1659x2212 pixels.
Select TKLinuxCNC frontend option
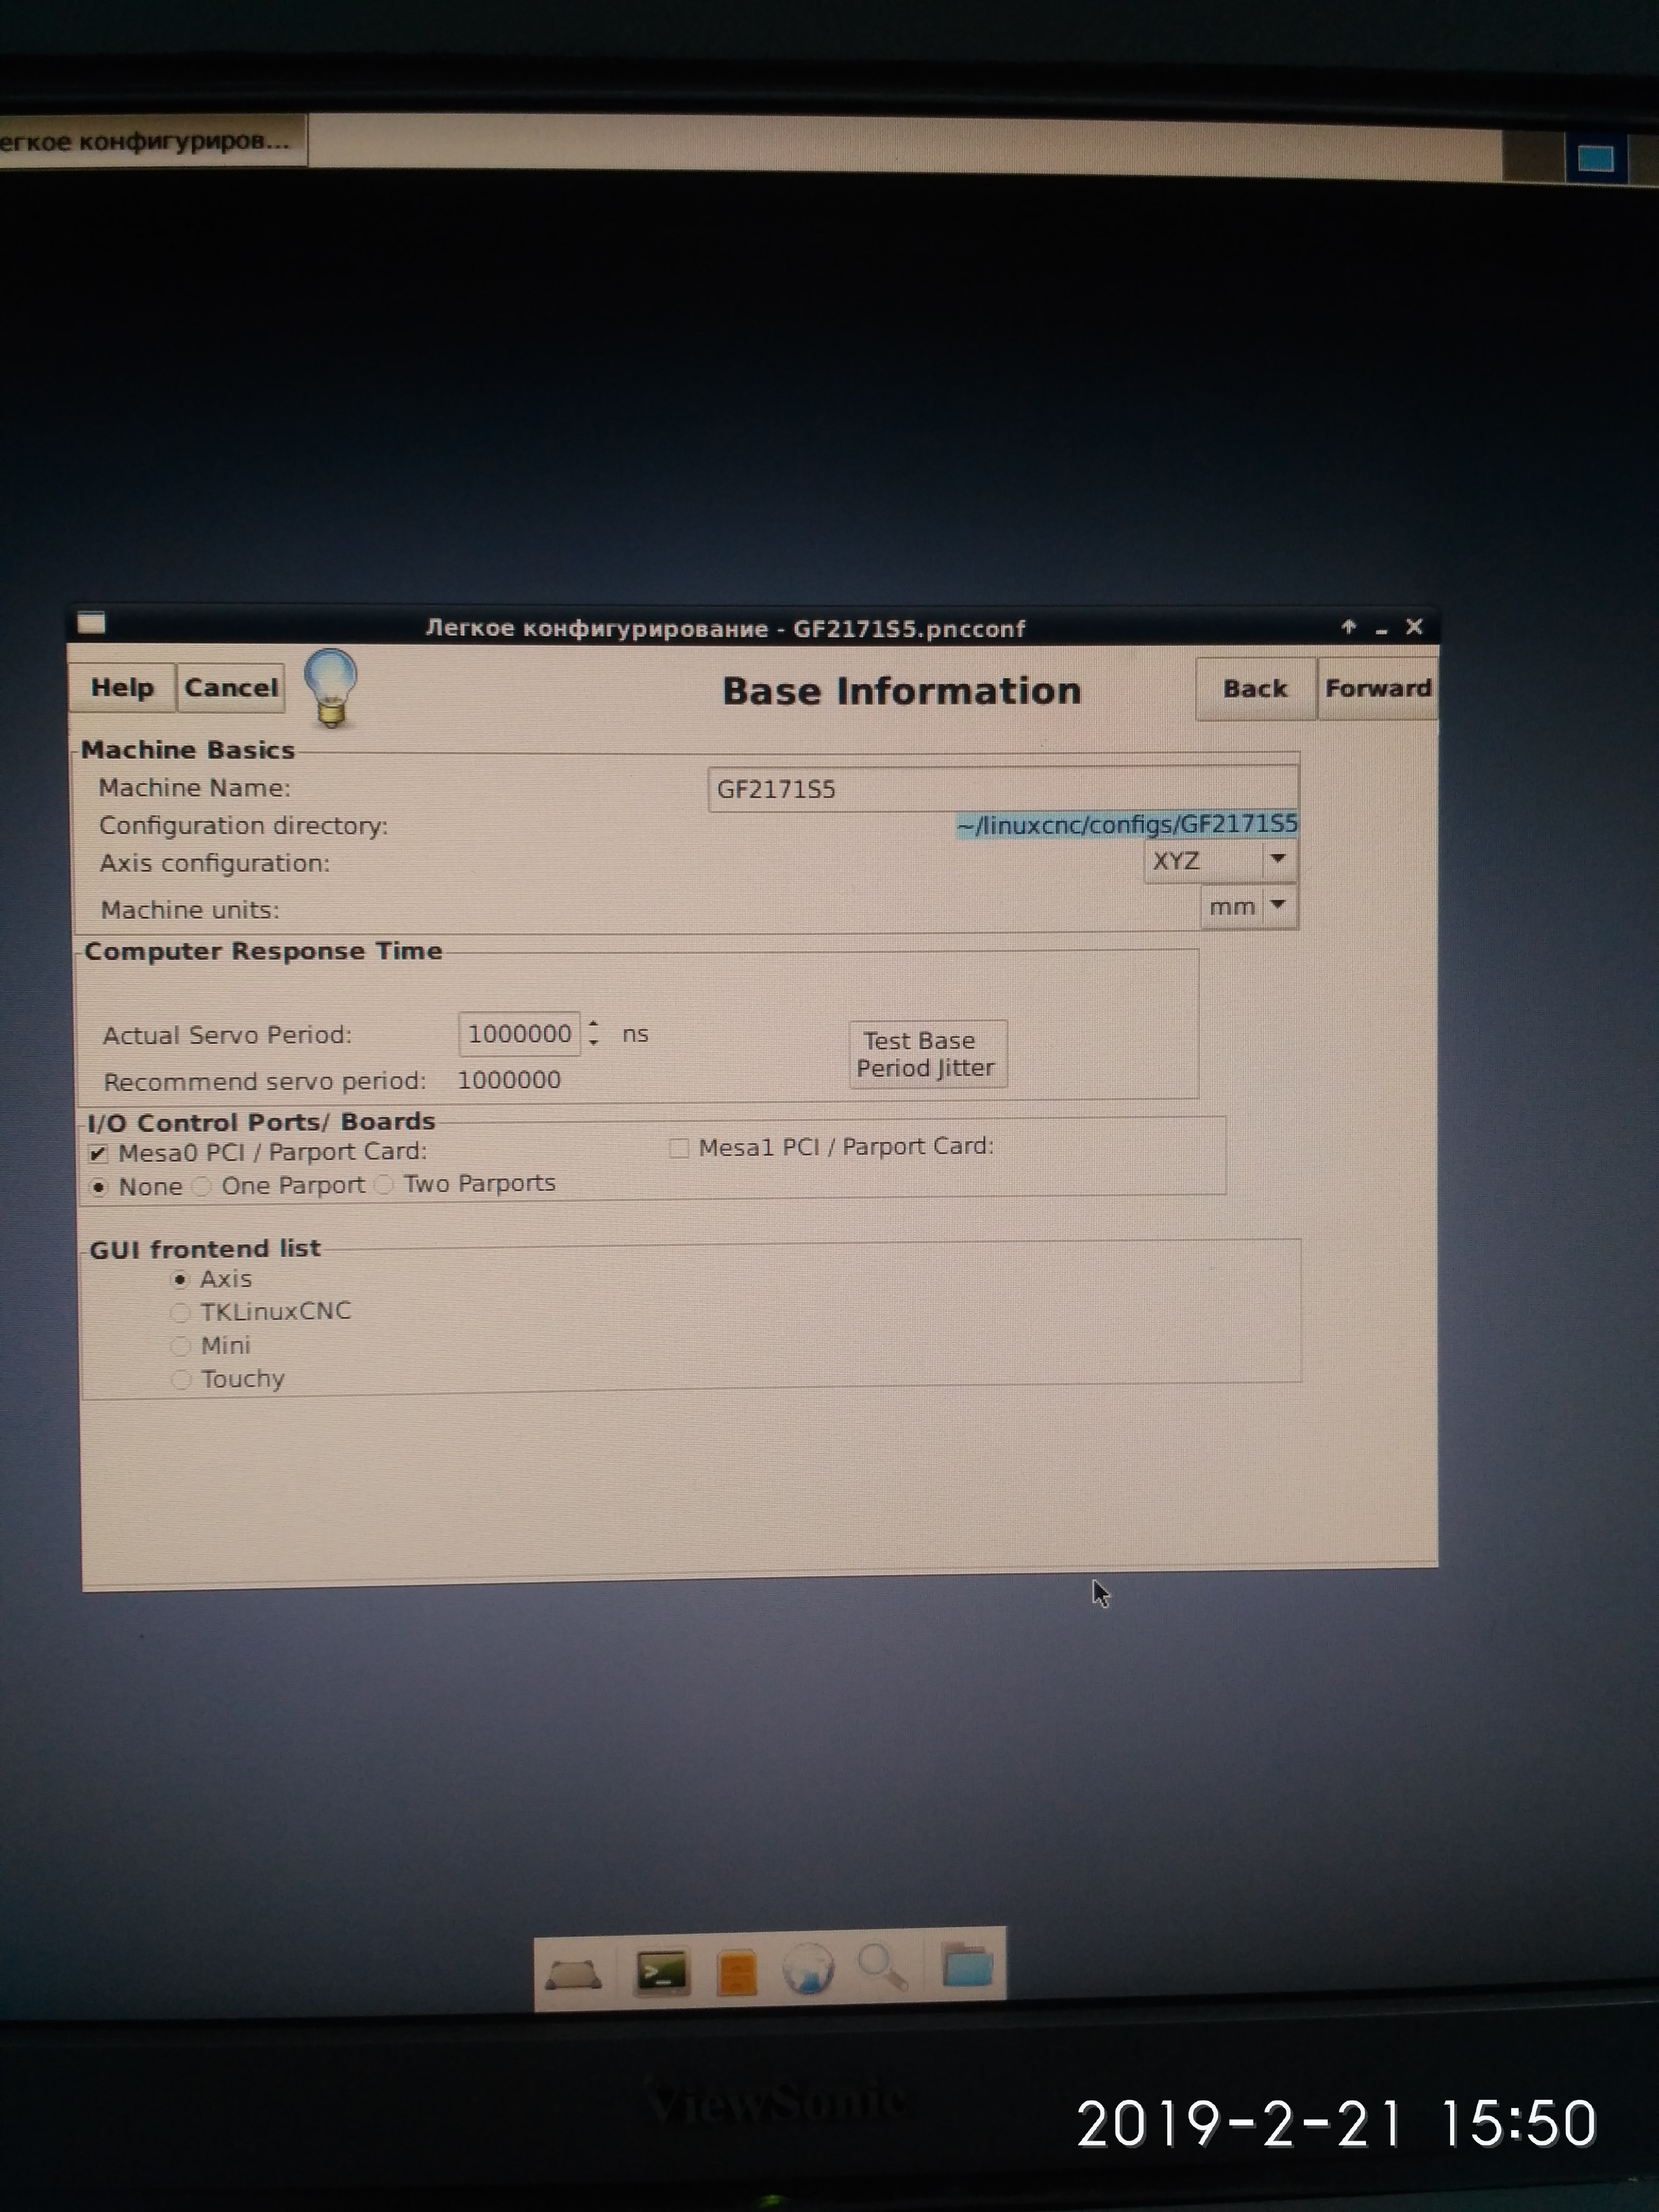coord(181,1312)
